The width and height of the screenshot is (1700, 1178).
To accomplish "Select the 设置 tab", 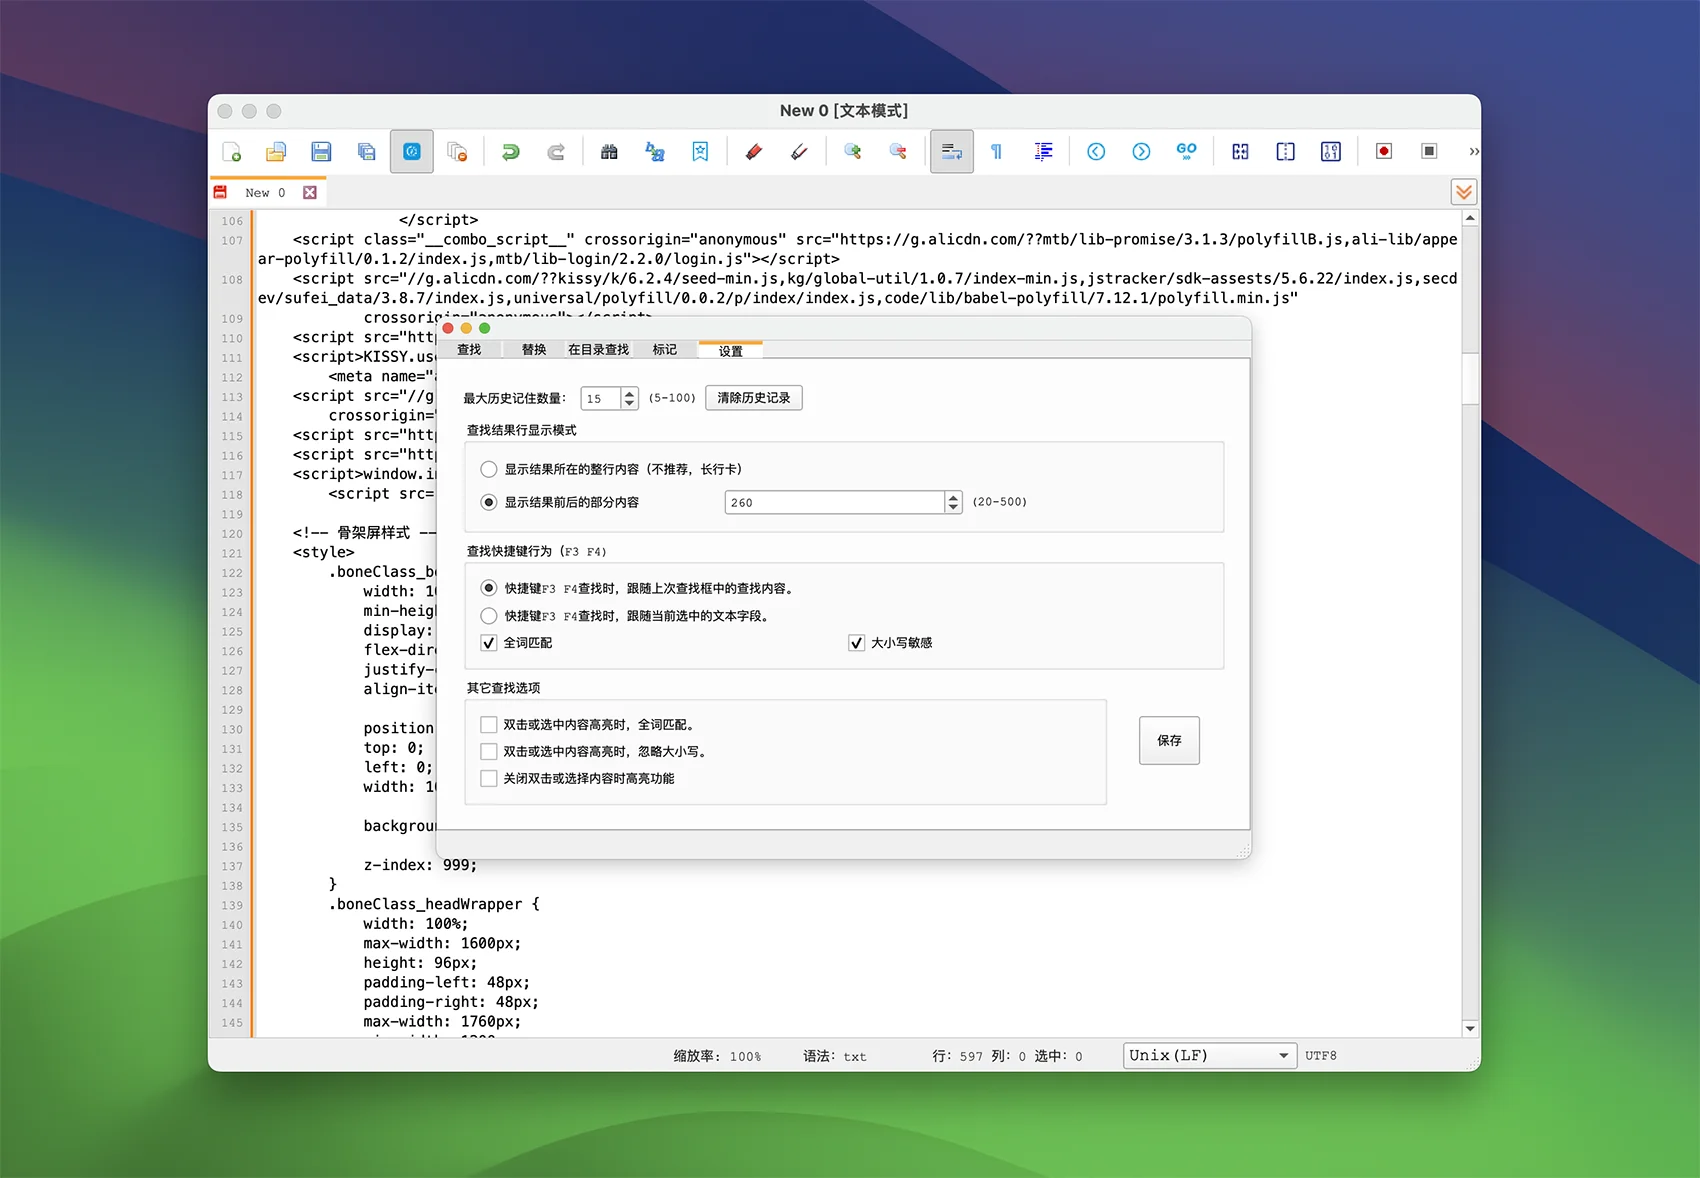I will coord(731,350).
